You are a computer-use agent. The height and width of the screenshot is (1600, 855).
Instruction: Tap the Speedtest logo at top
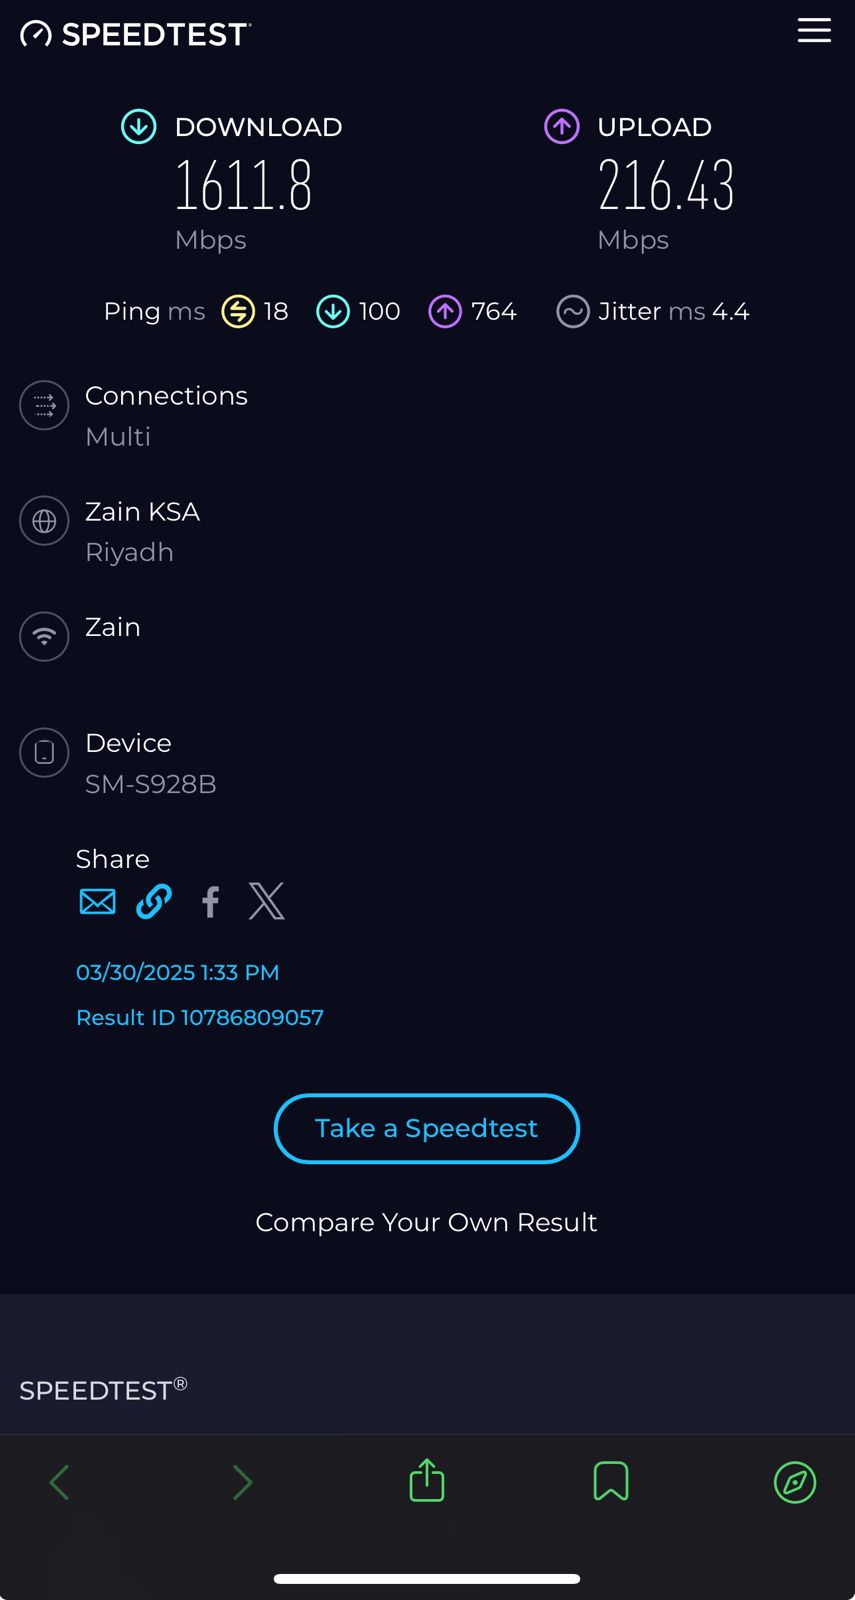tap(135, 35)
